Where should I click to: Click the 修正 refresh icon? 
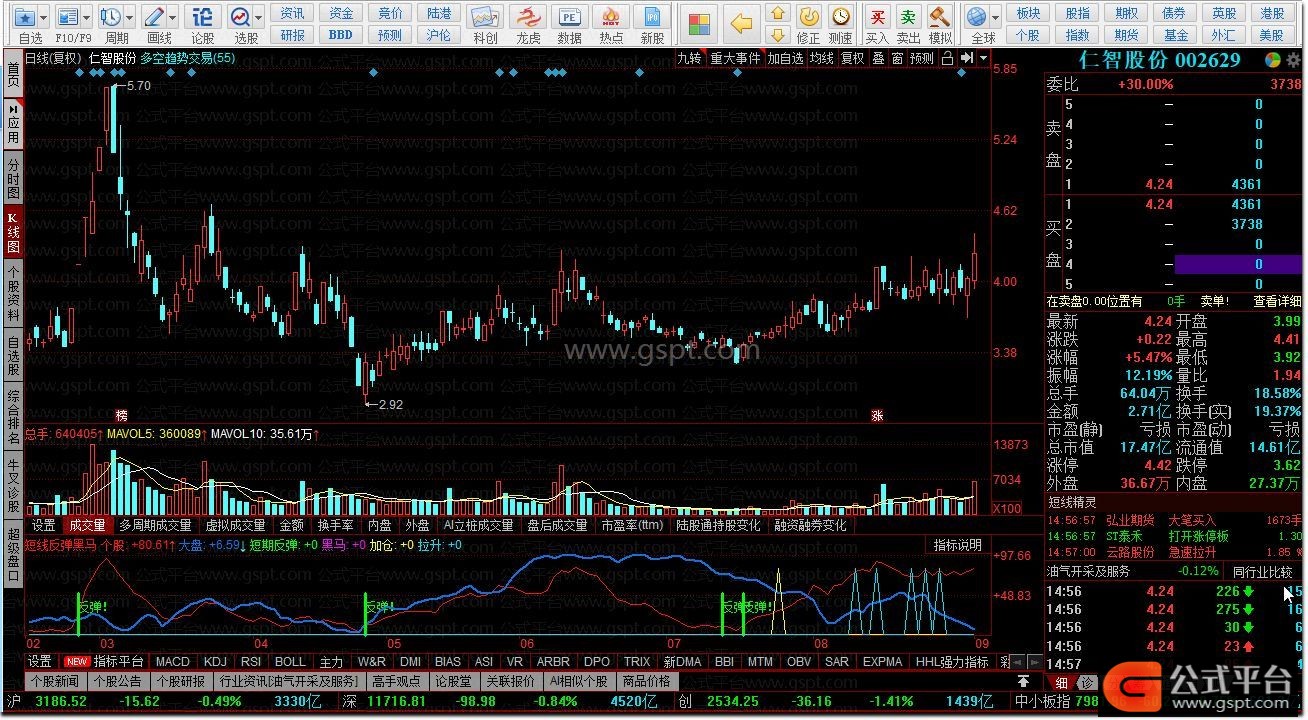click(809, 17)
